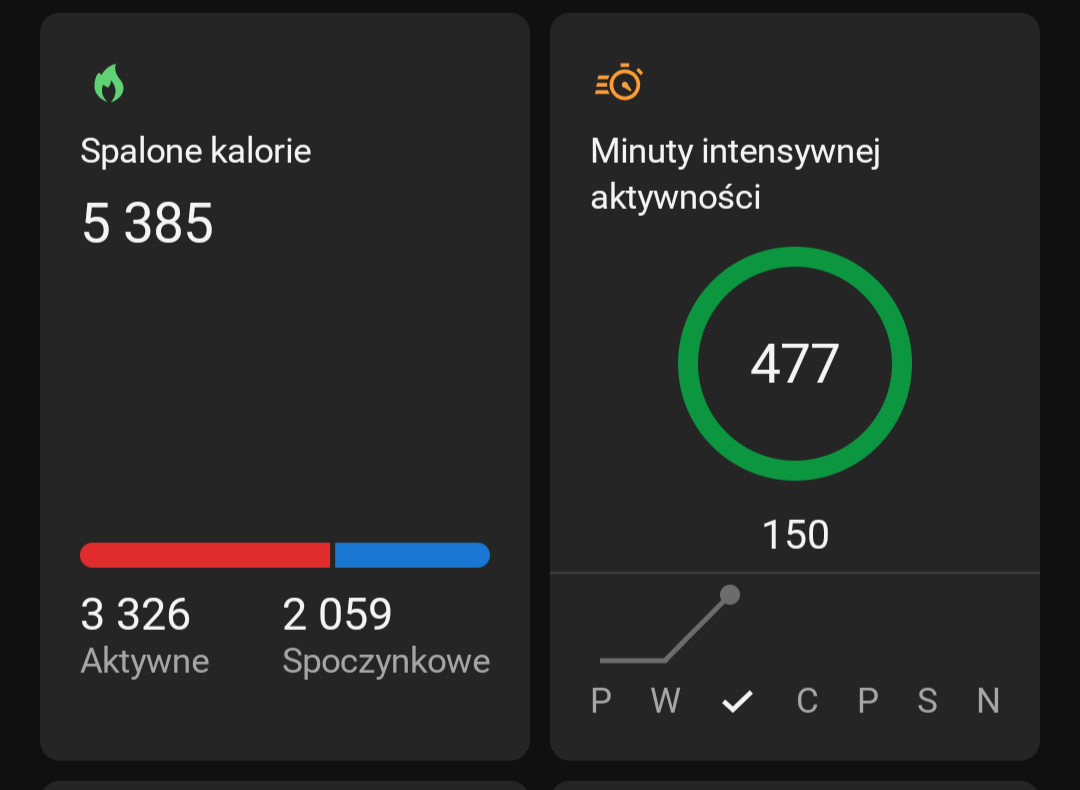Screen dimensions: 1080x790
Task: Select the Spoczynkowe label
Action: point(386,661)
